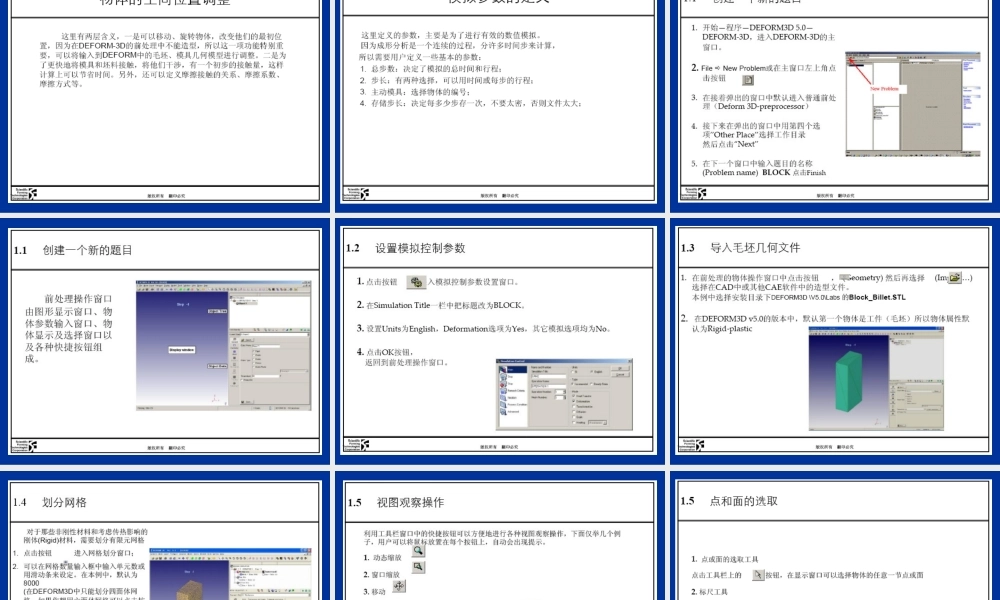Select the slide titled 1.3 导入毛坯几何文件
1000x600 pixels.
coord(834,340)
